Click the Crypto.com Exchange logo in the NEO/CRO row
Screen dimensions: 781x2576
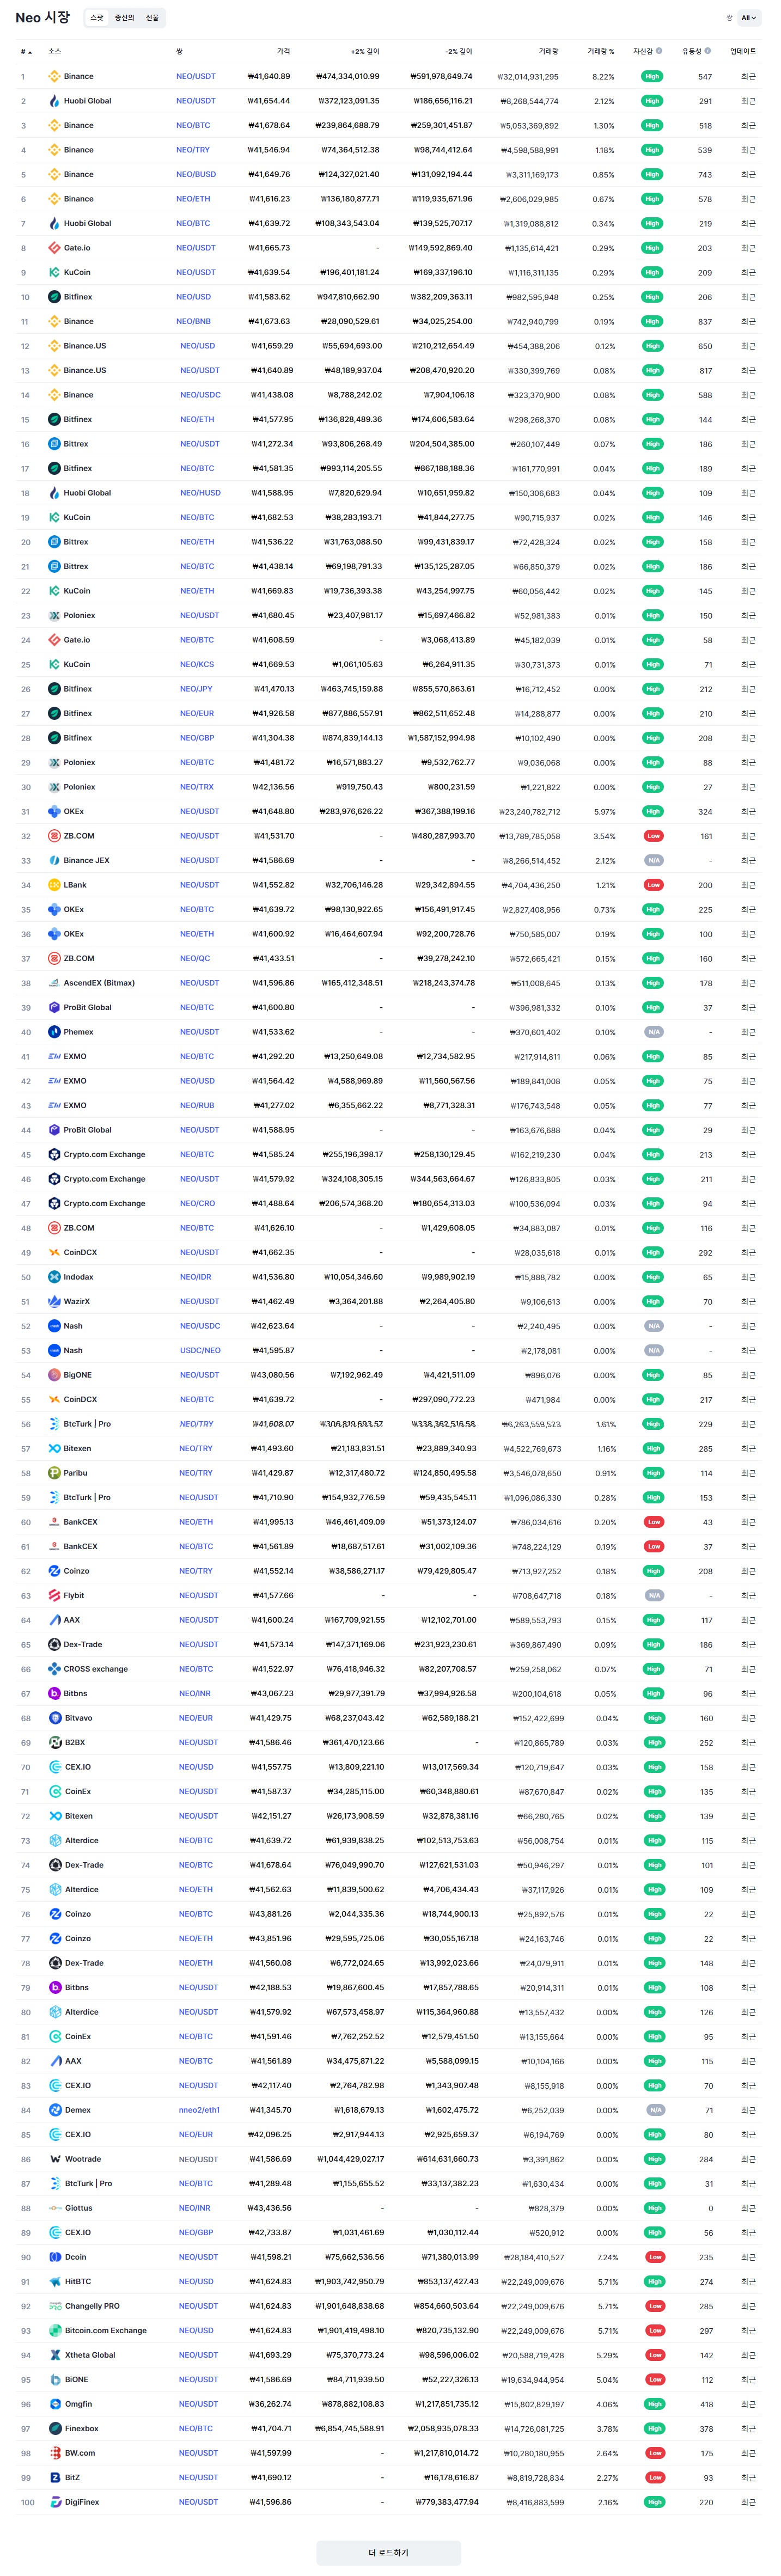(54, 1203)
